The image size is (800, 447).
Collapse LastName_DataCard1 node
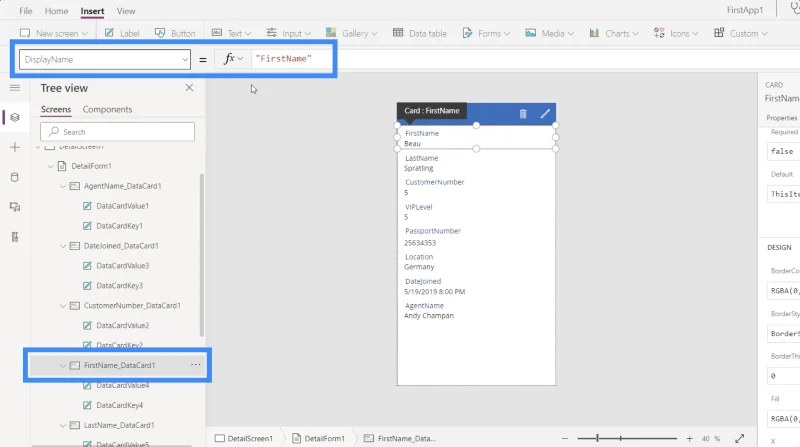(x=63, y=425)
